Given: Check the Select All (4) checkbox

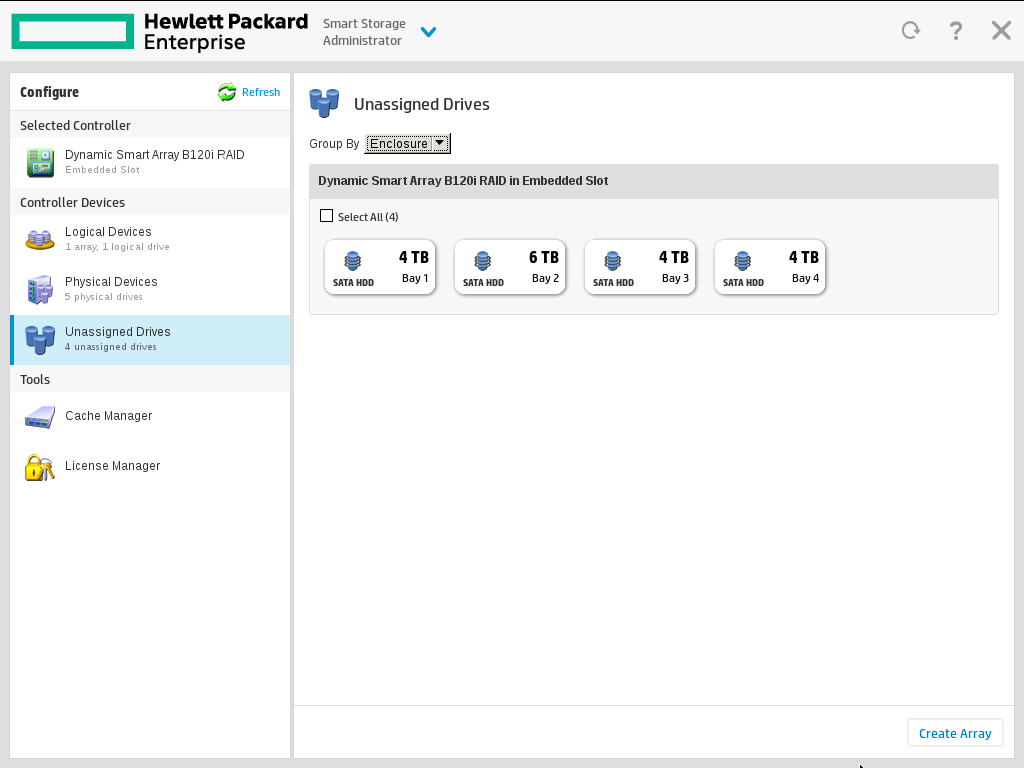Looking at the screenshot, I should point(327,216).
